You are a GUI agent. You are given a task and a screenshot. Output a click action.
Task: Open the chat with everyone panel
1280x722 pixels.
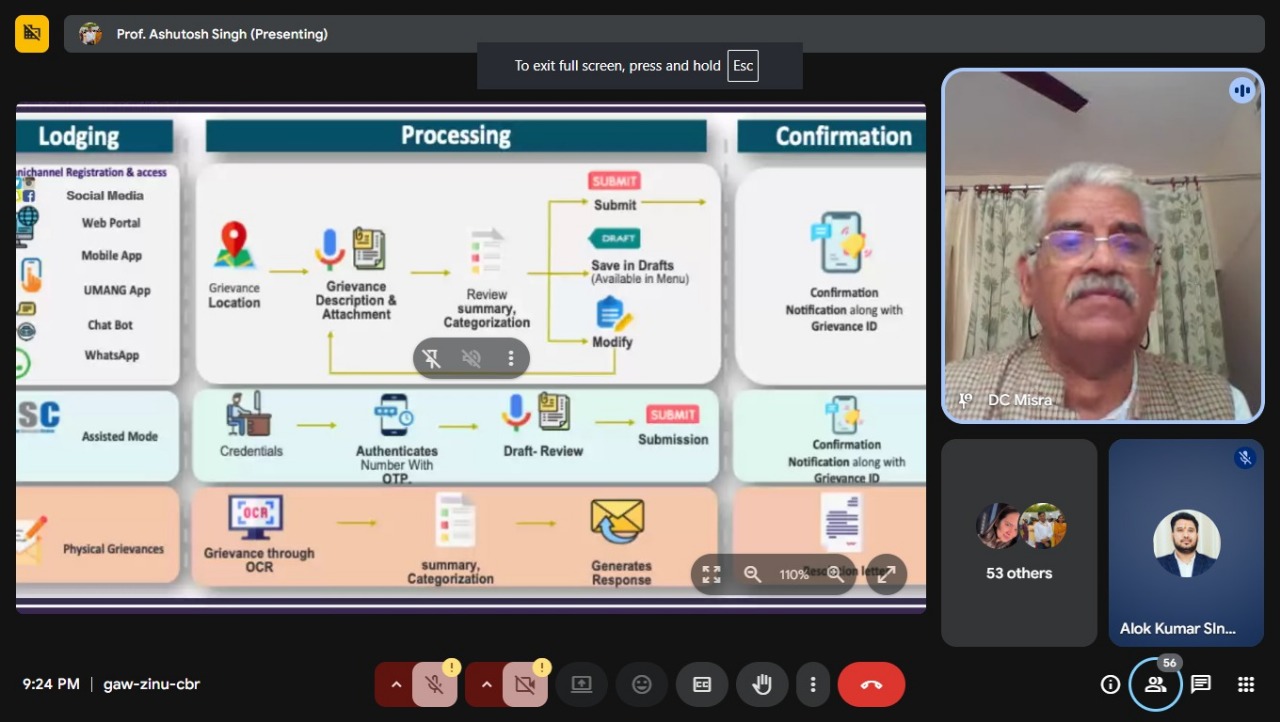(x=1201, y=685)
